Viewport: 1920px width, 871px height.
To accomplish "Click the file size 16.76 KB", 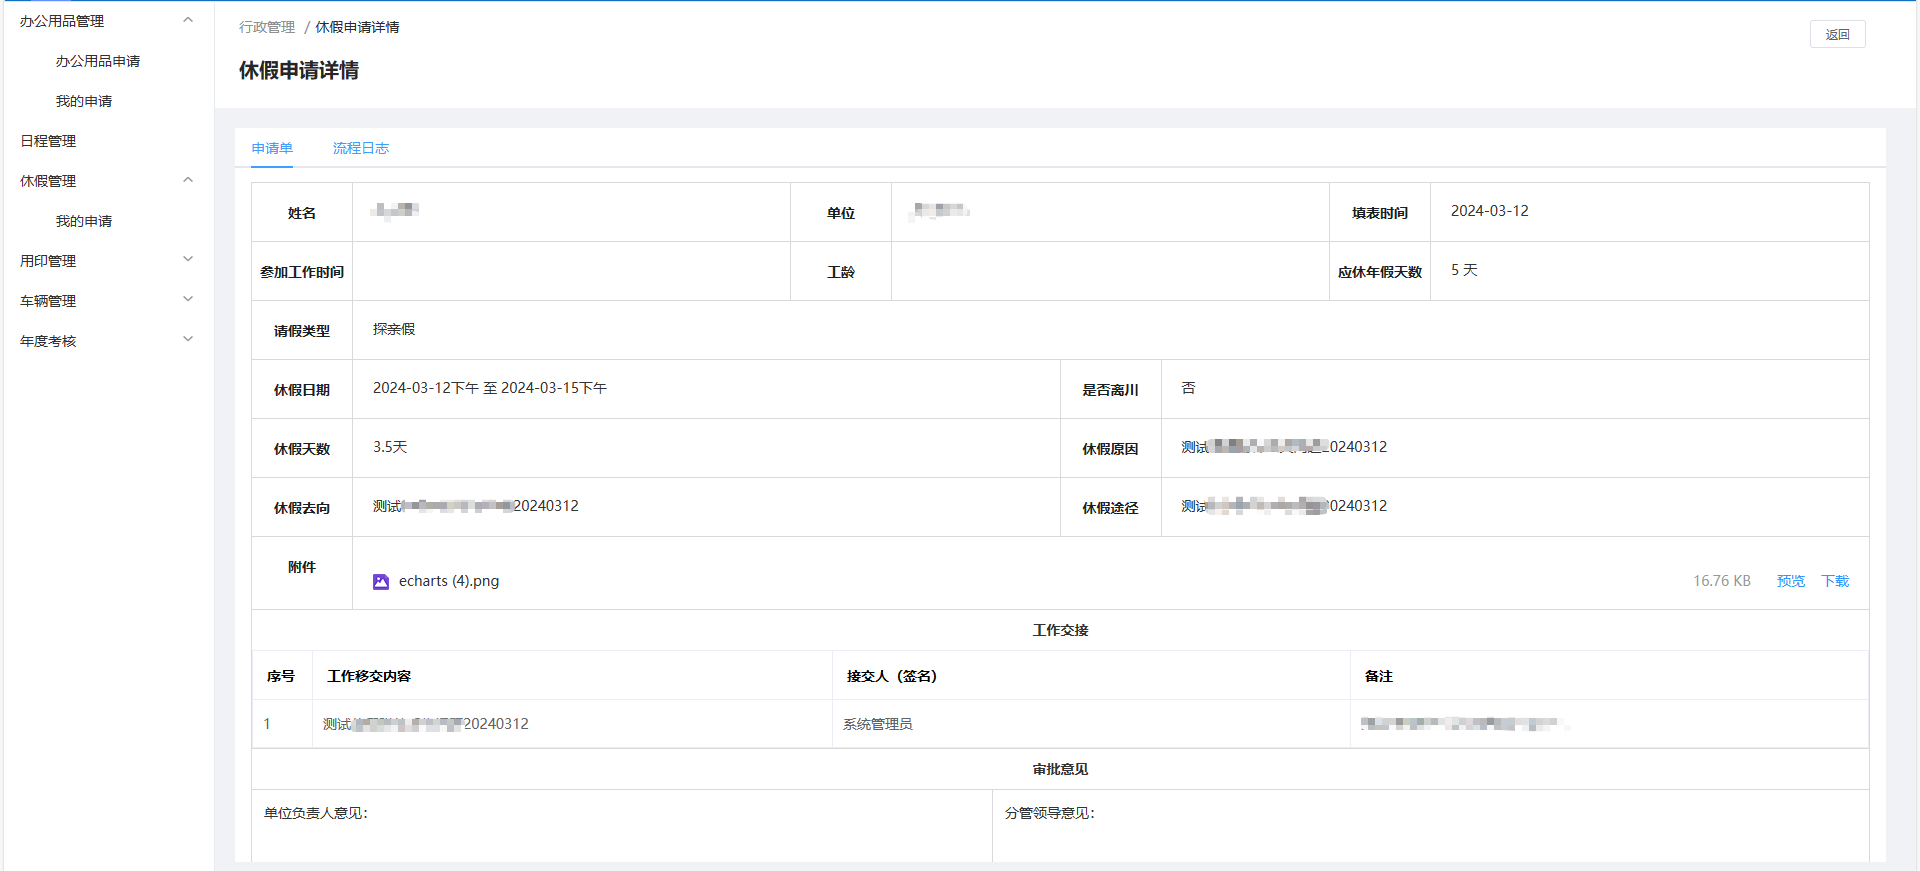I will point(1722,581).
